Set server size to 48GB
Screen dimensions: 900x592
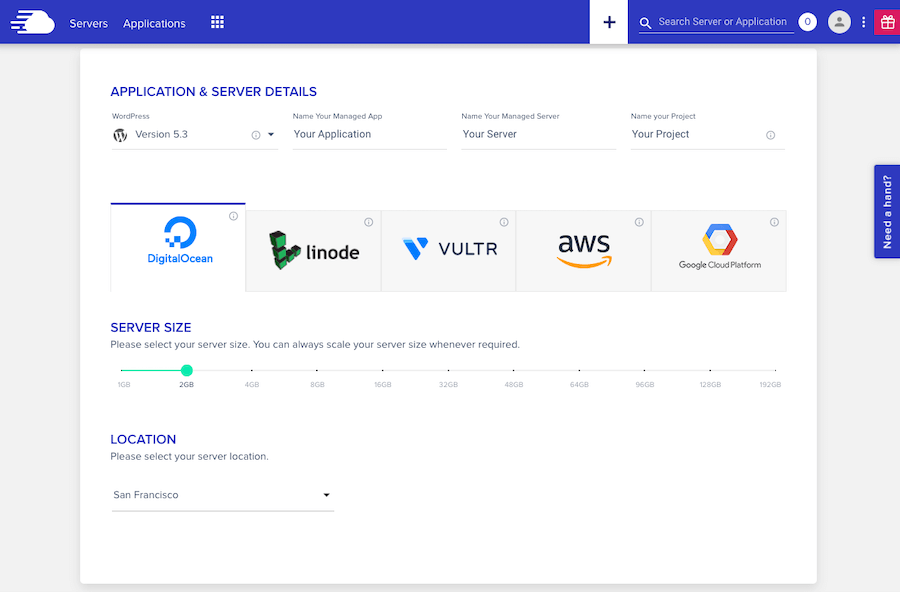point(514,385)
